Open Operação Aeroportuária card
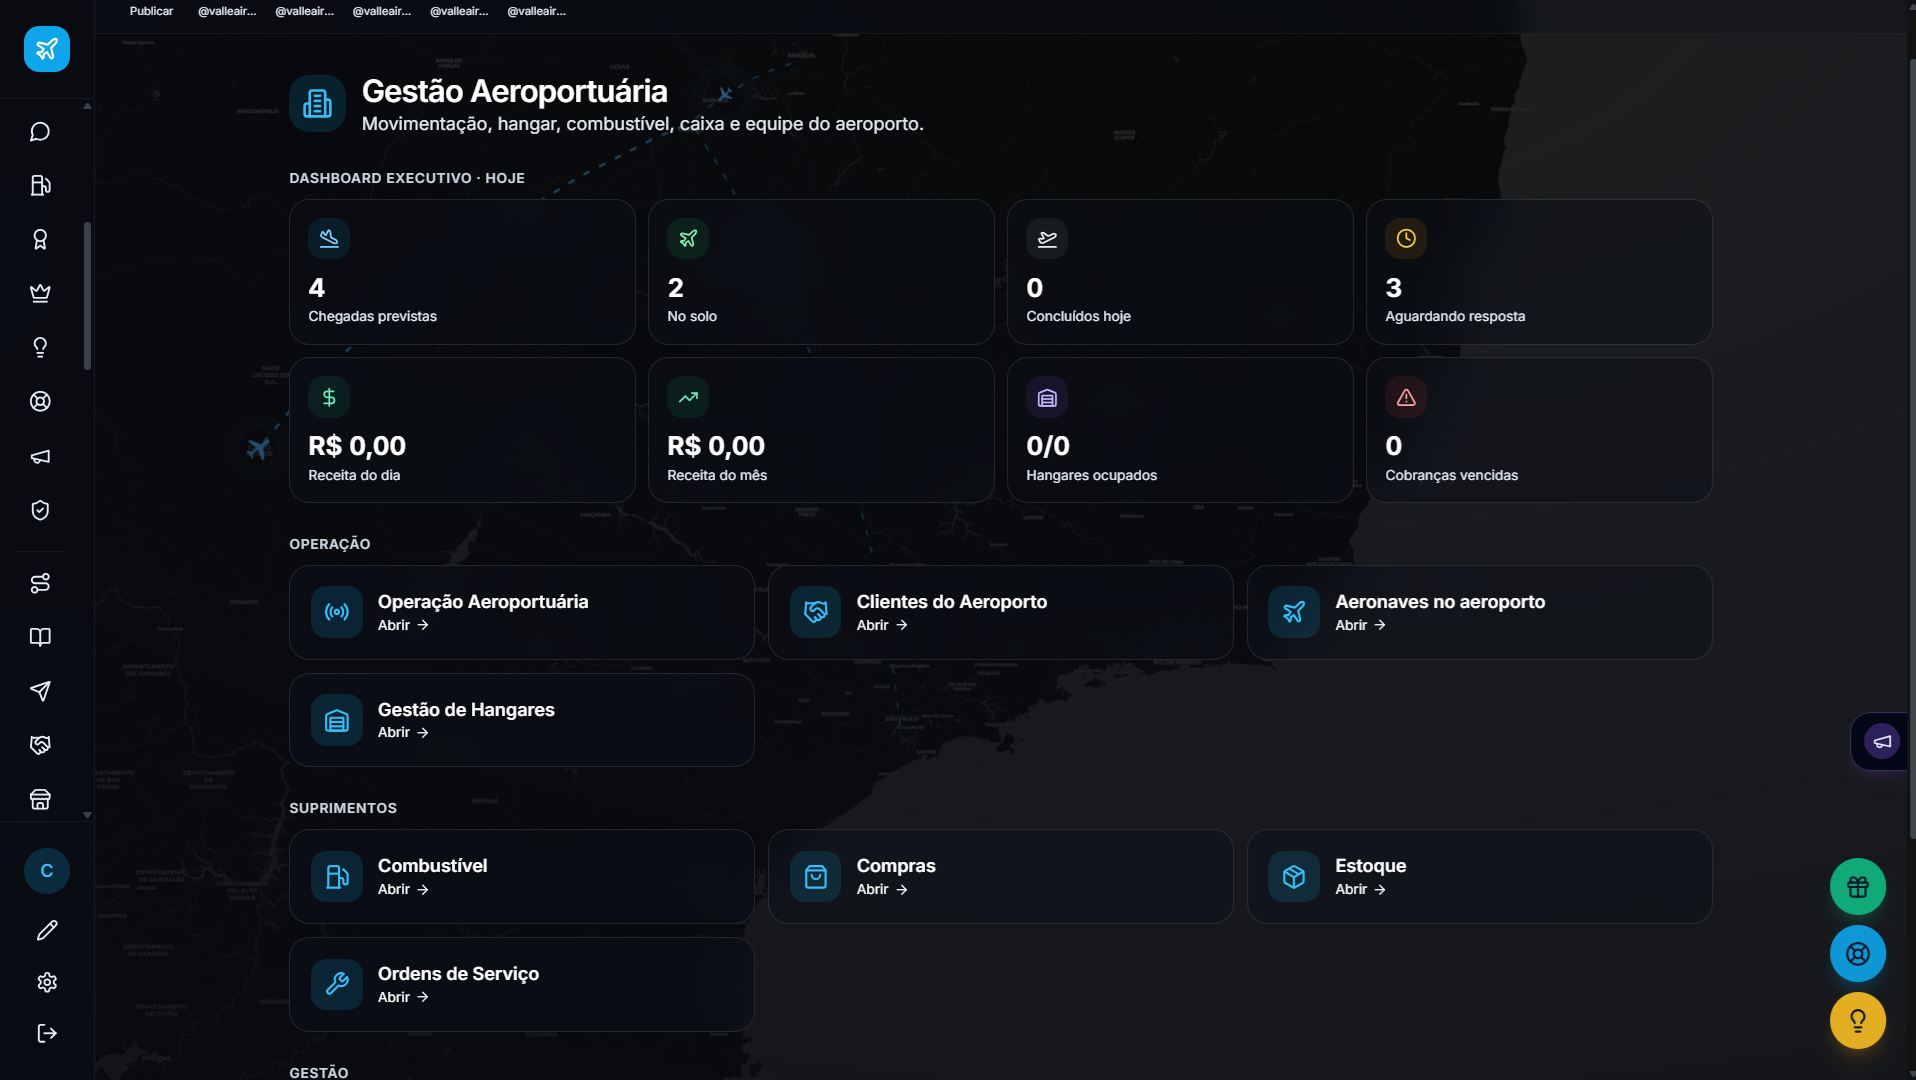 (x=521, y=612)
